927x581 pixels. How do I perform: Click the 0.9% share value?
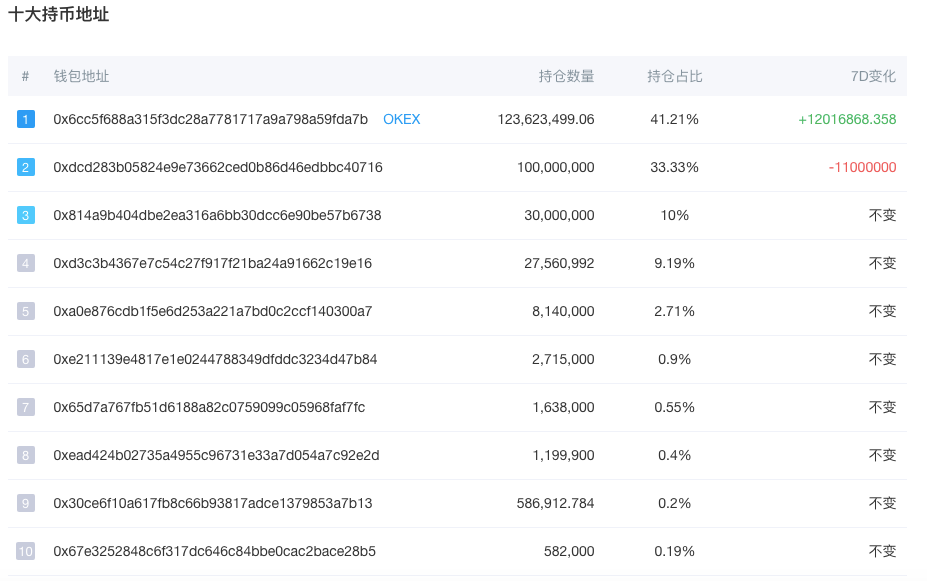click(x=675, y=359)
